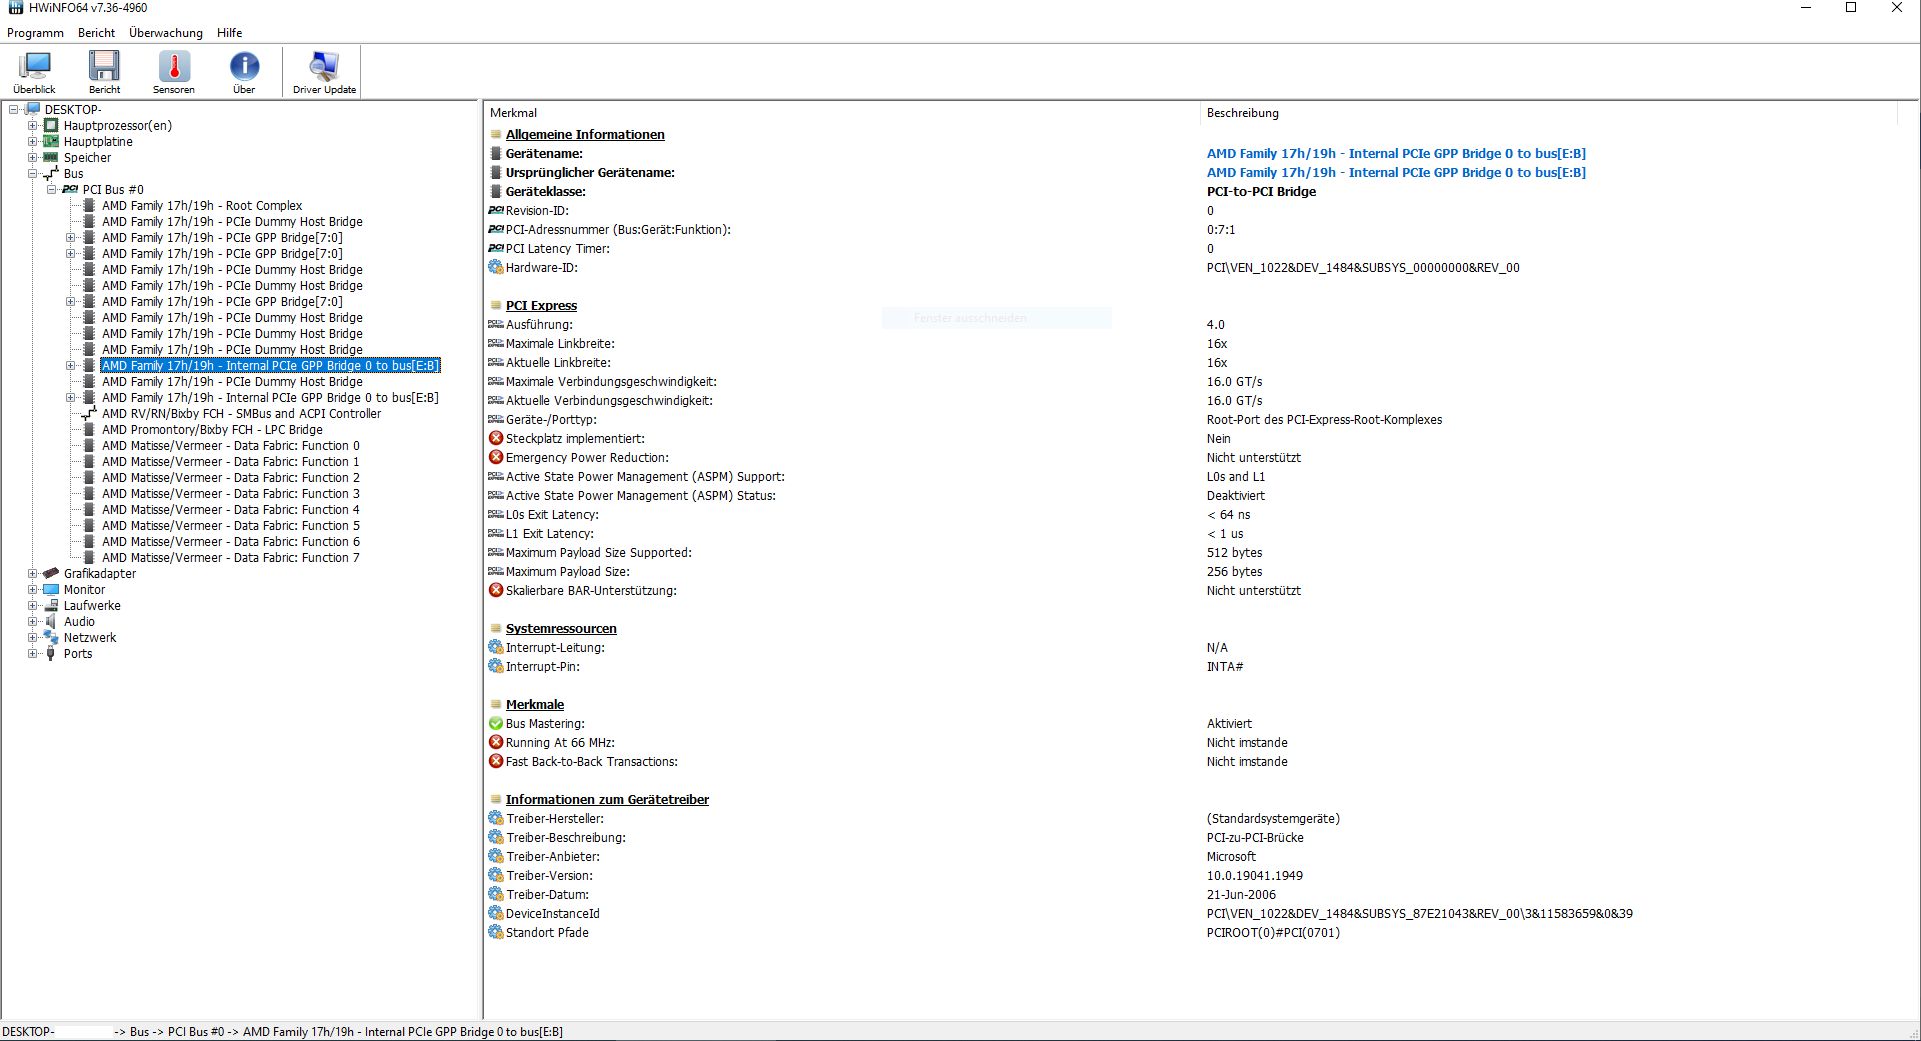The image size is (1921, 1041).
Task: Click red X icon beside Emergency Power Reduction
Action: click(x=496, y=458)
